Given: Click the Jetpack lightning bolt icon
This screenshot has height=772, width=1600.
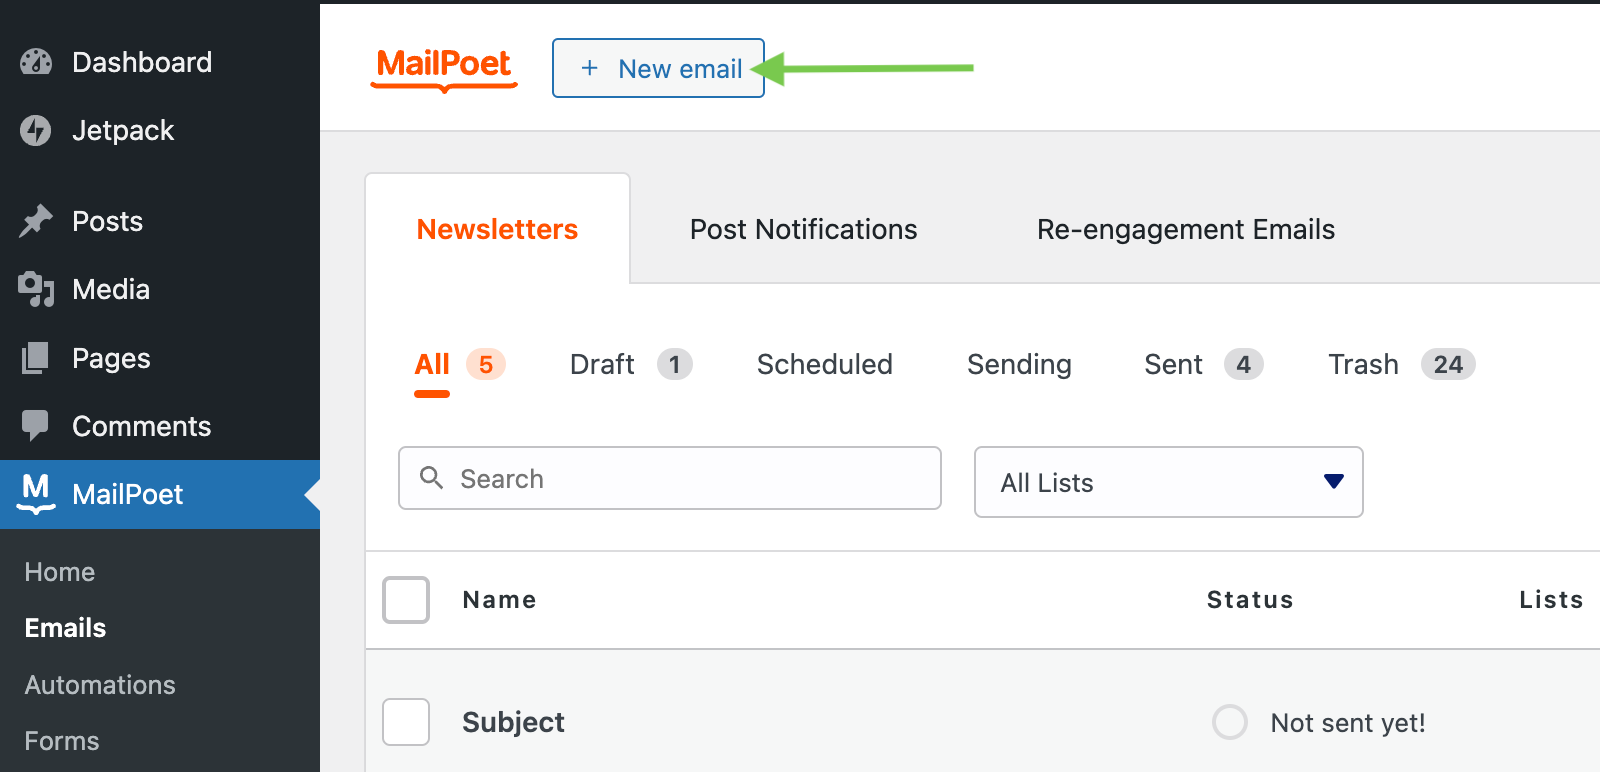Looking at the screenshot, I should point(36,130).
